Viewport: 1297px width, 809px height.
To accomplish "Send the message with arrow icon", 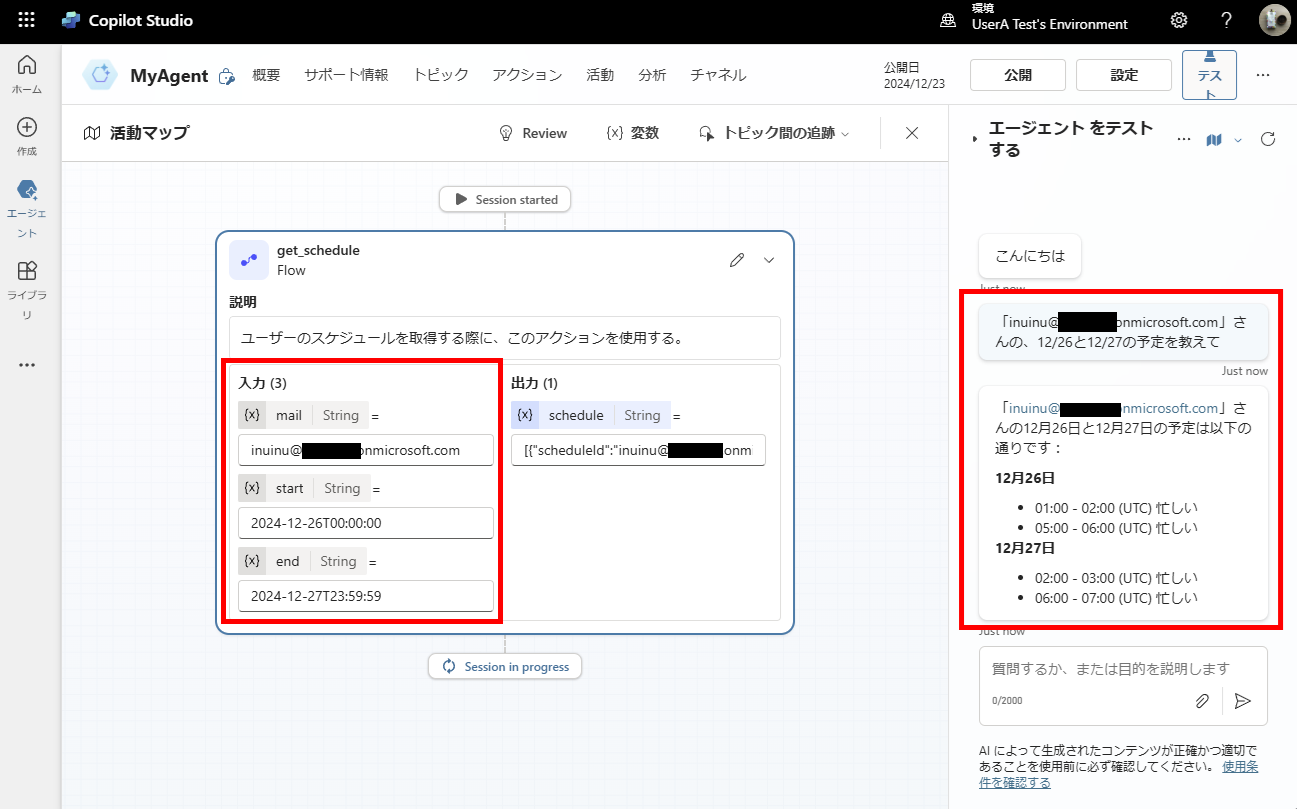I will pyautogui.click(x=1243, y=701).
